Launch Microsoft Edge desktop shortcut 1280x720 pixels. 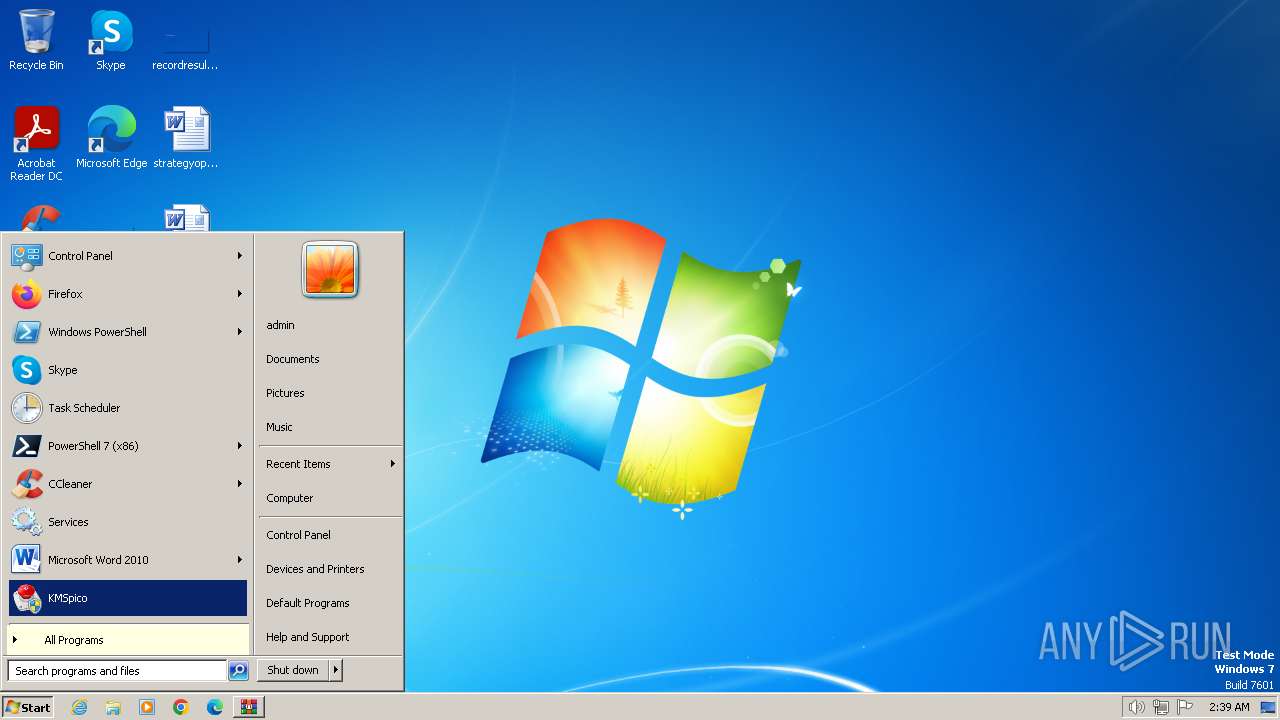[111, 138]
